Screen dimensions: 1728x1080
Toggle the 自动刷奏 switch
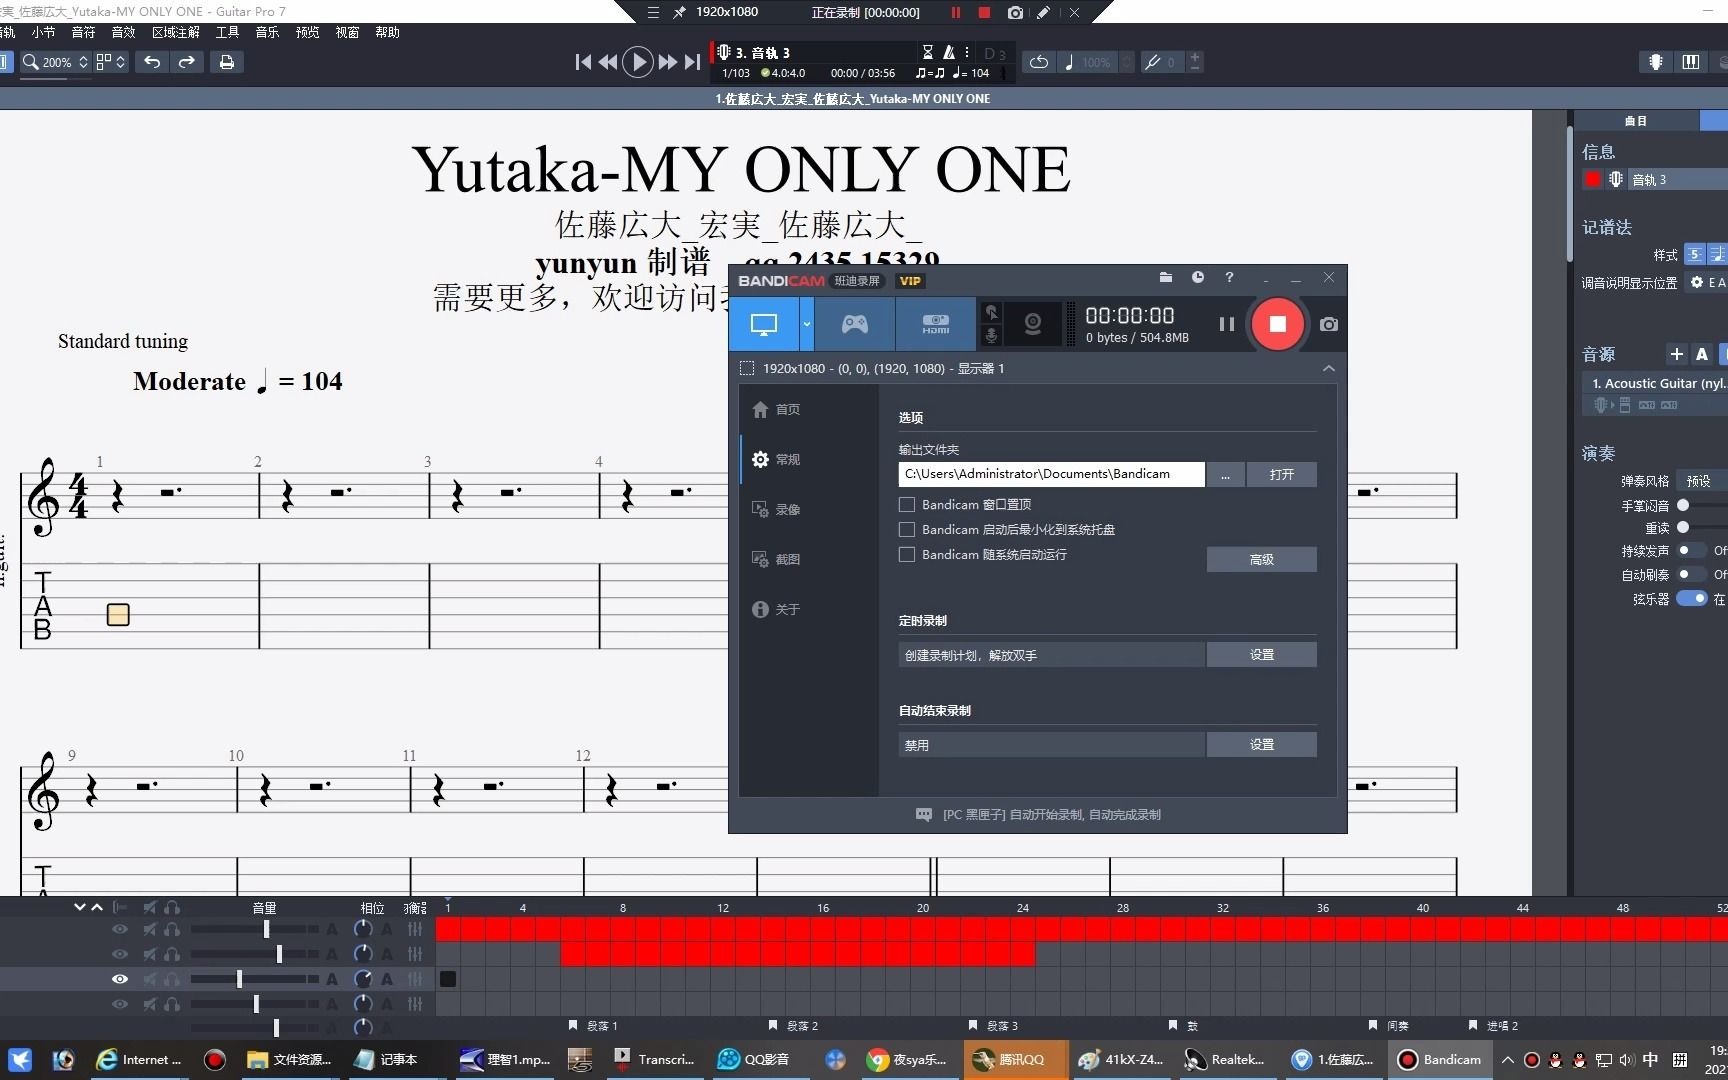pyautogui.click(x=1692, y=574)
